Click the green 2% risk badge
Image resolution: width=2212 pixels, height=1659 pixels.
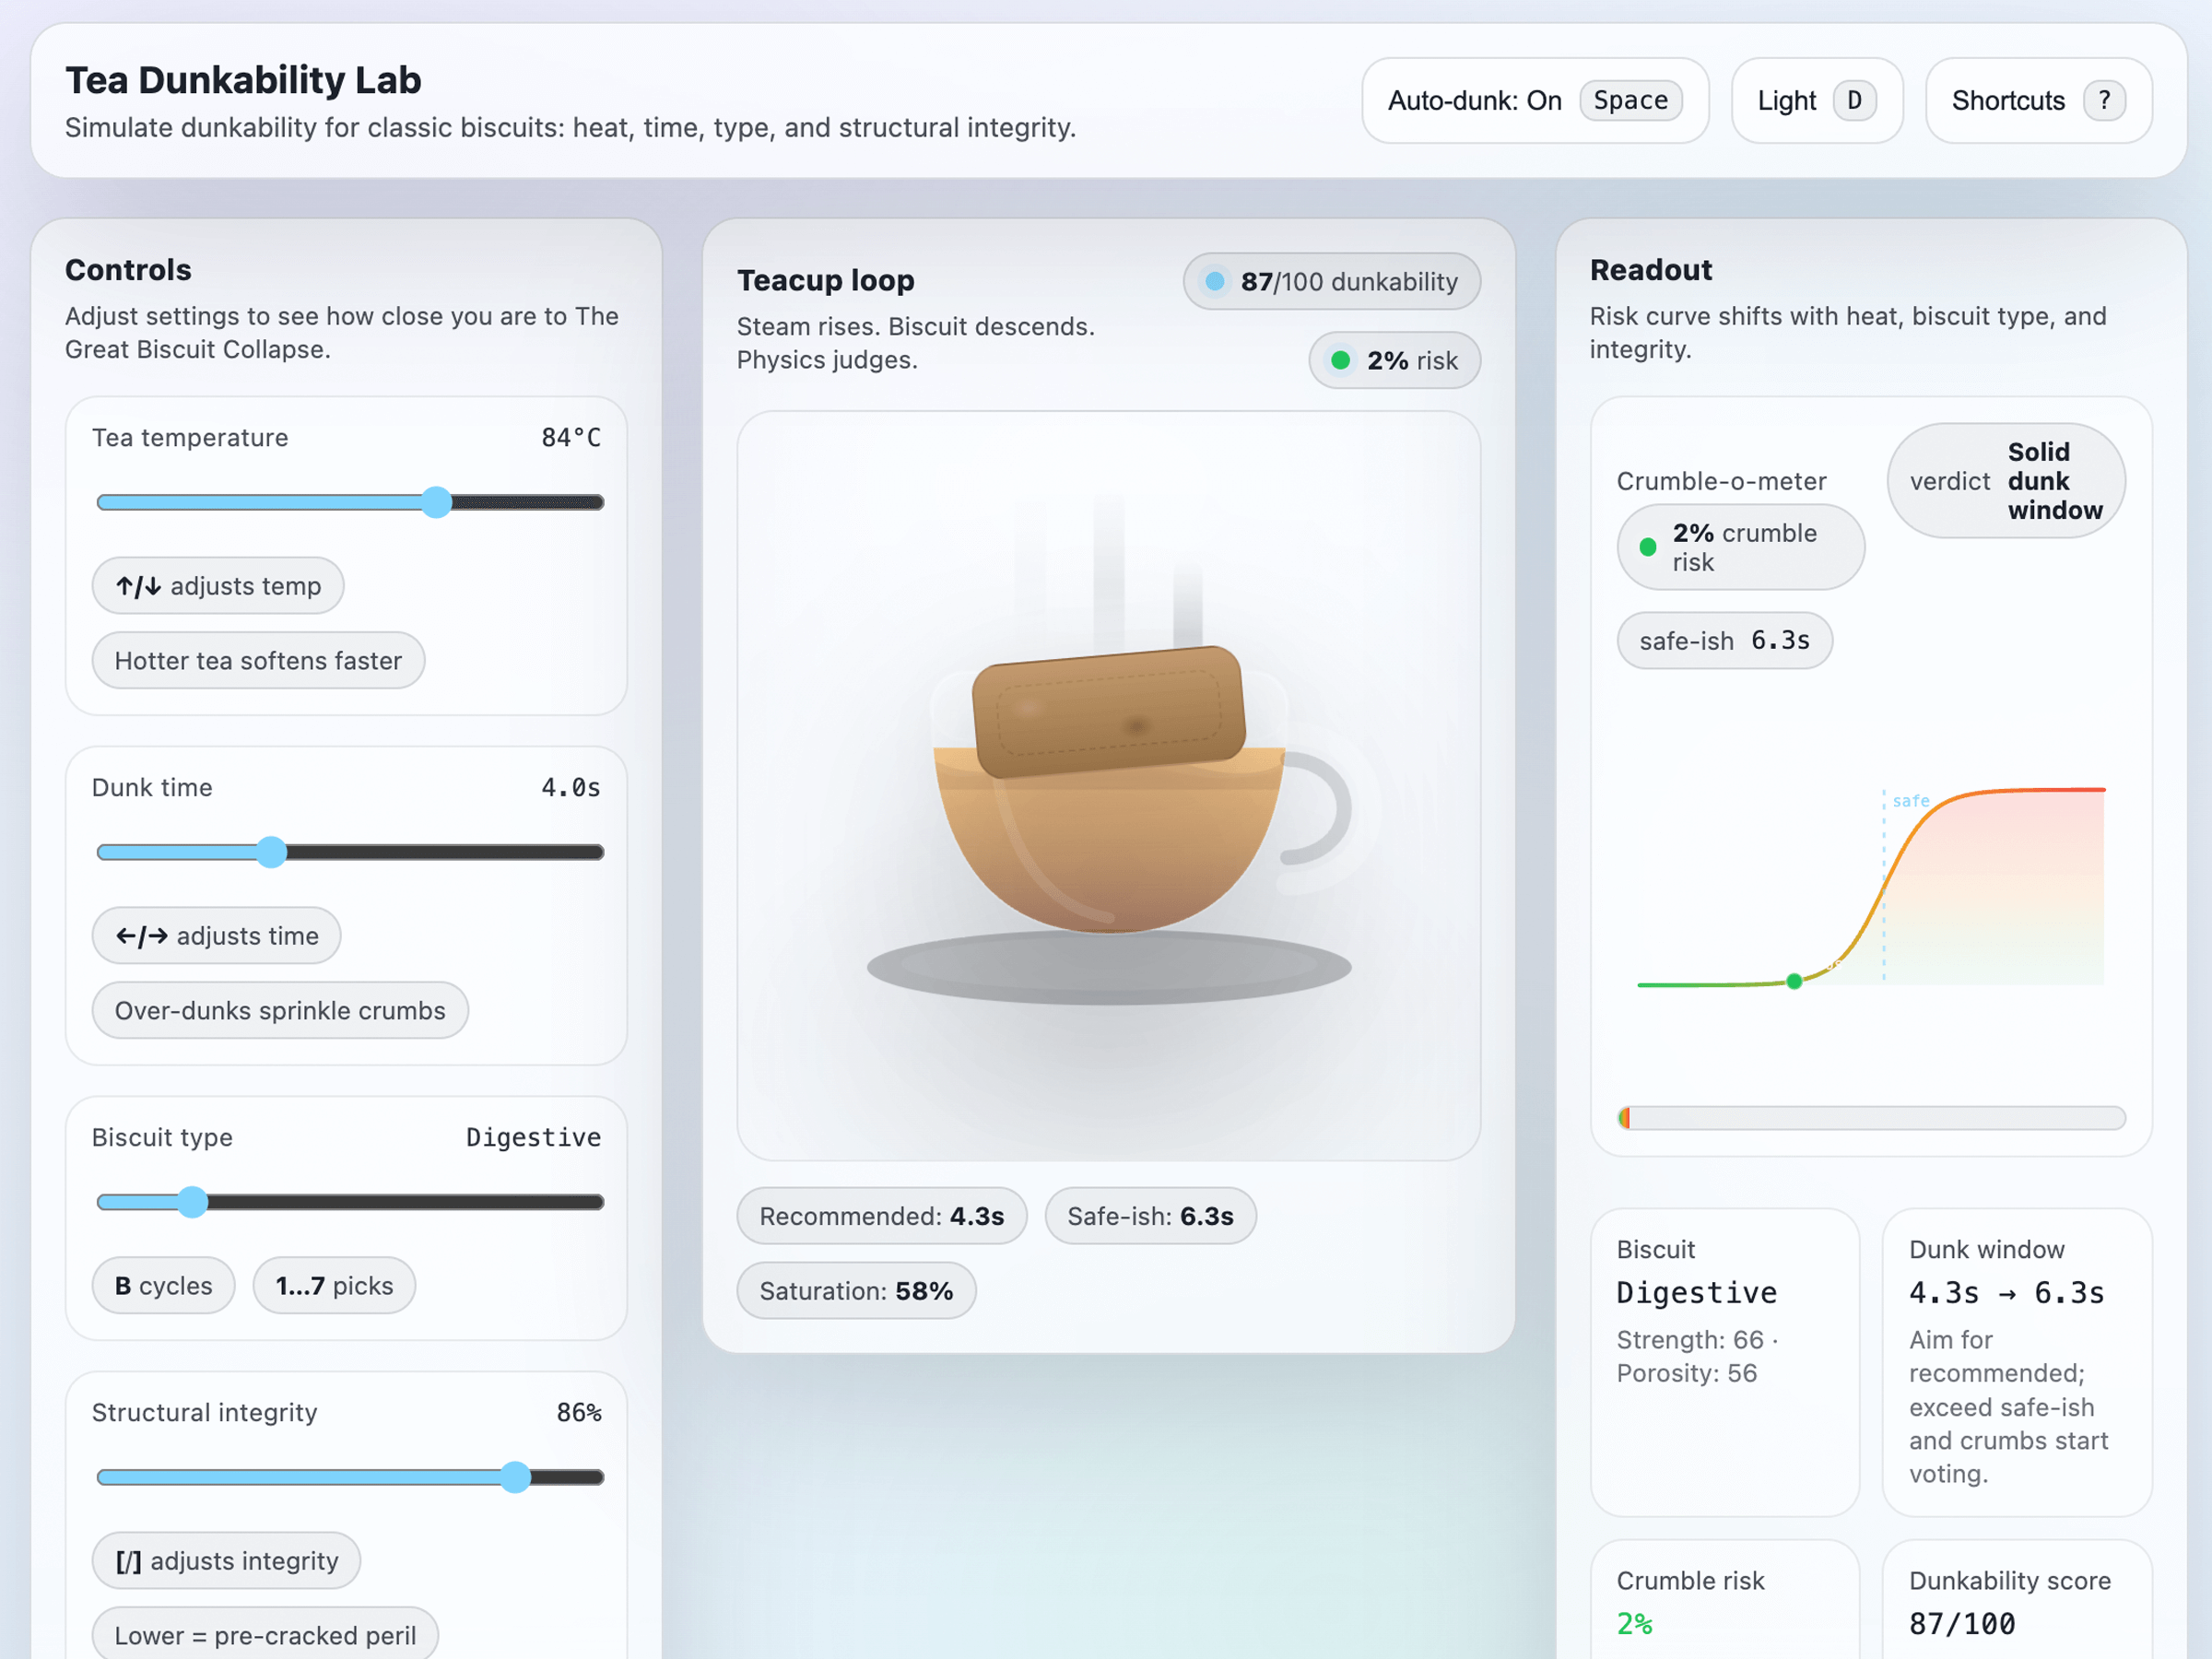1394,361
